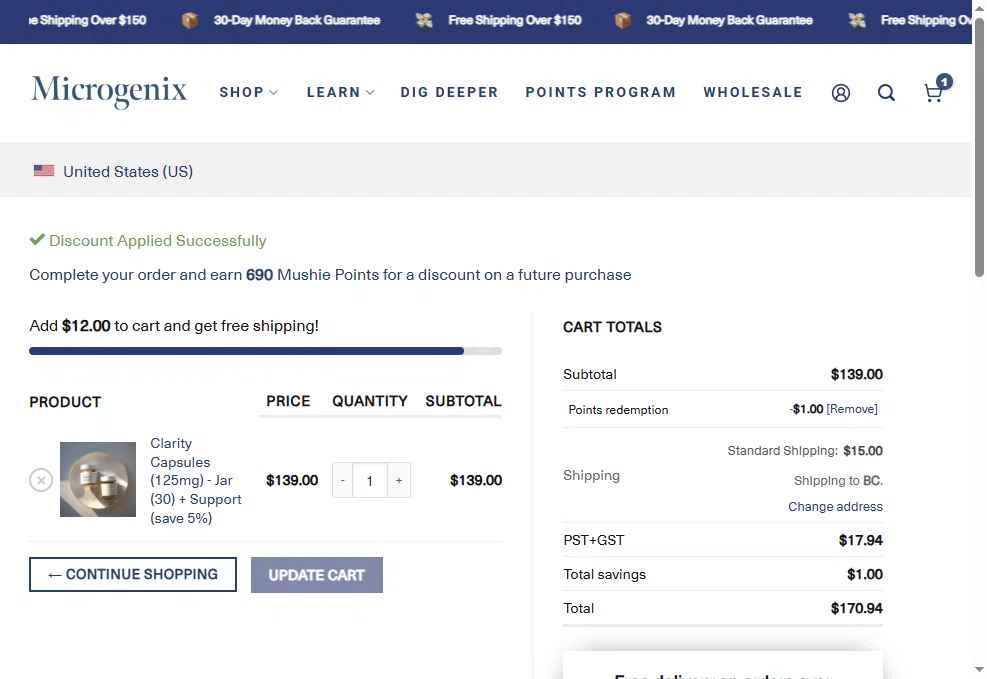Click the quantity input field
The height and width of the screenshot is (679, 987).
[370, 480]
